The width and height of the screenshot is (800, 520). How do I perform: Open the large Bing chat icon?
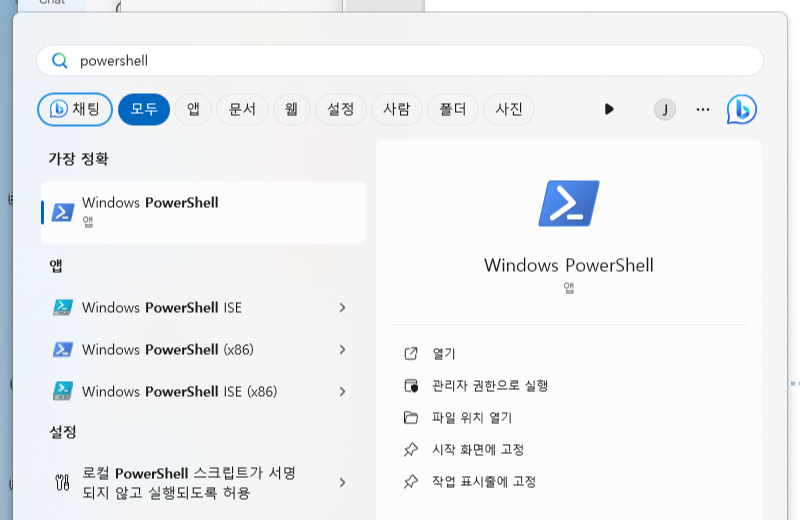point(742,109)
